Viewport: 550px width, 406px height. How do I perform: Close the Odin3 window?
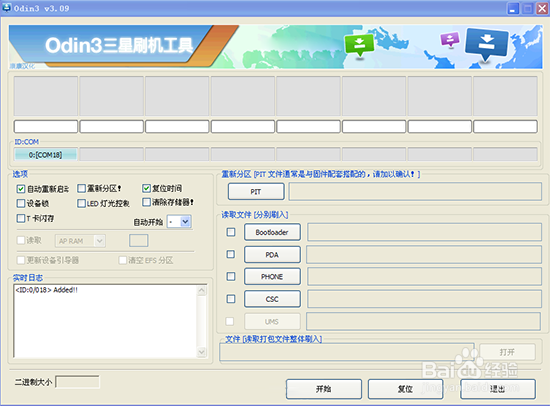click(542, 8)
